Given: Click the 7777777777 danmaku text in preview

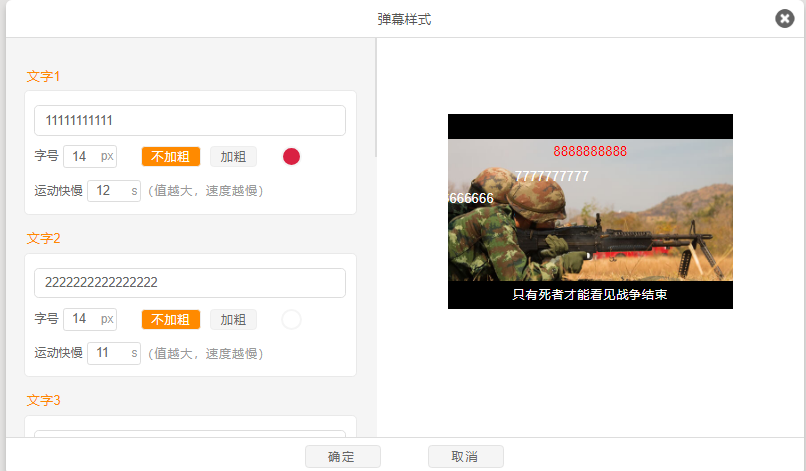Looking at the screenshot, I should pyautogui.click(x=552, y=176).
